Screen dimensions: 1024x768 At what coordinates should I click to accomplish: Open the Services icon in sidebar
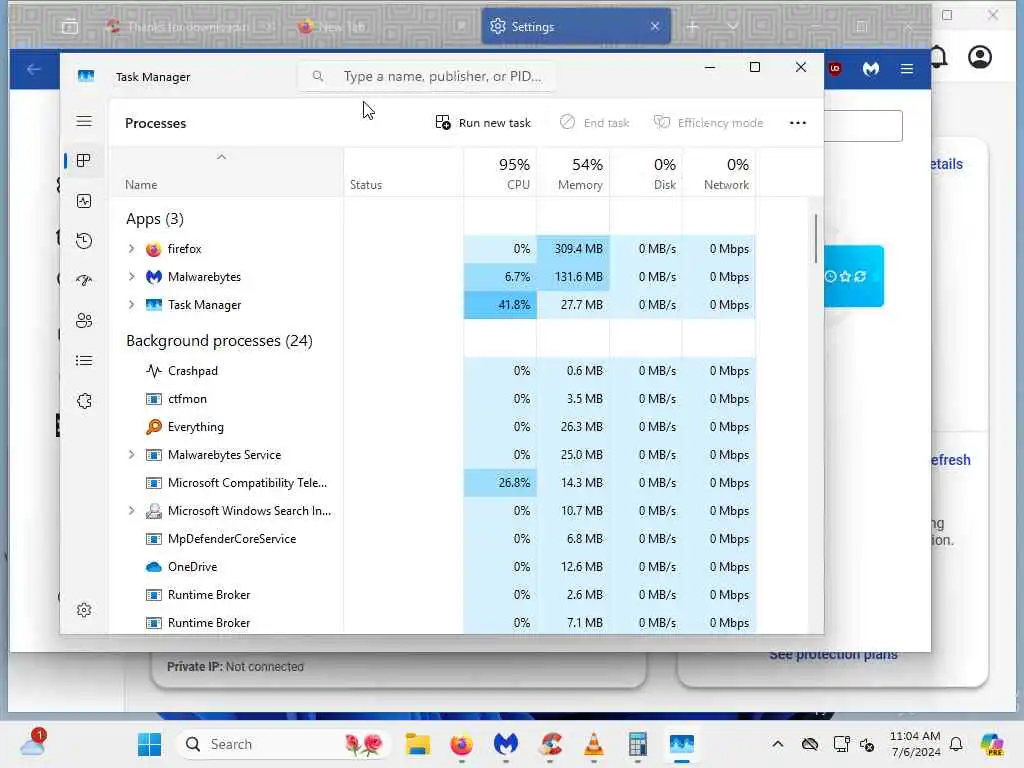[x=84, y=401]
